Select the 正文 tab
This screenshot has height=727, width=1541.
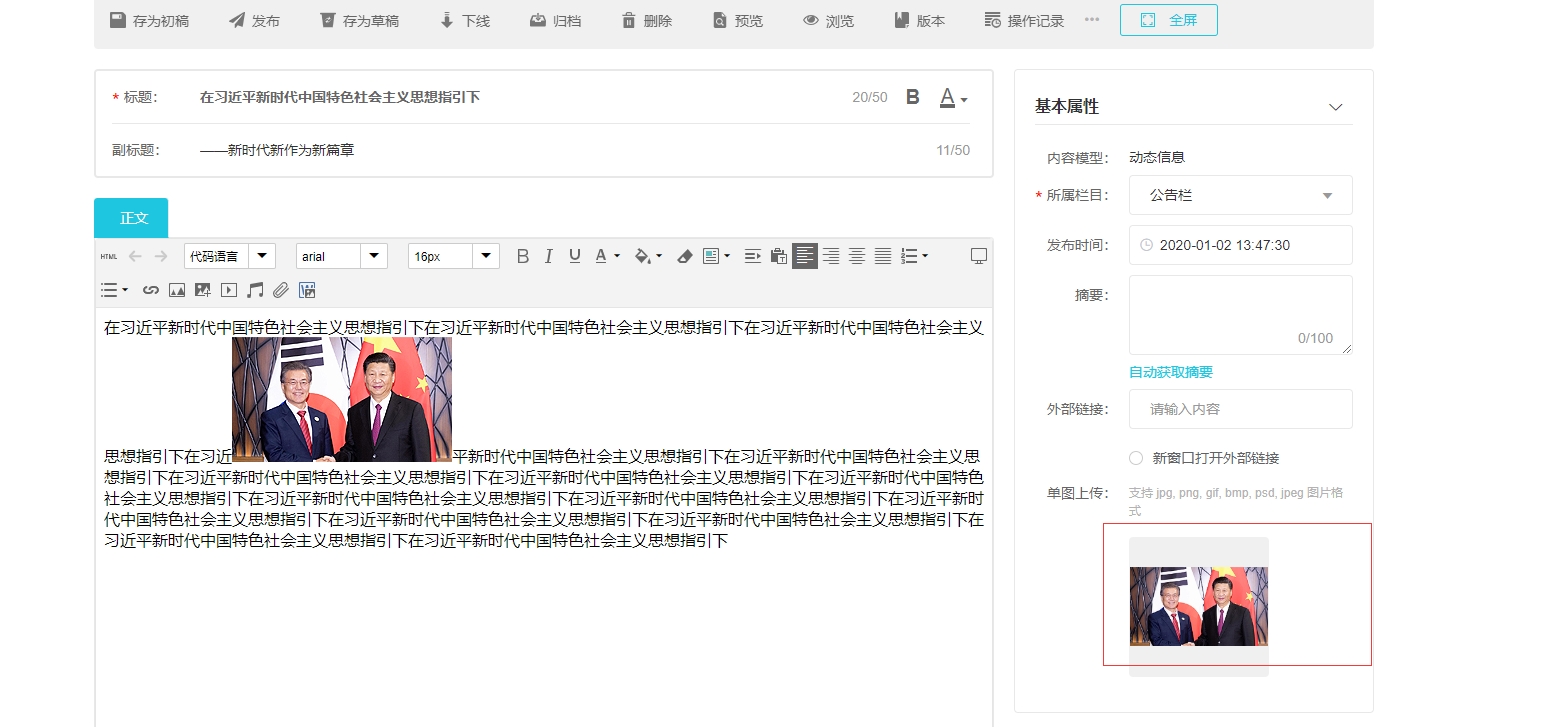pos(131,218)
